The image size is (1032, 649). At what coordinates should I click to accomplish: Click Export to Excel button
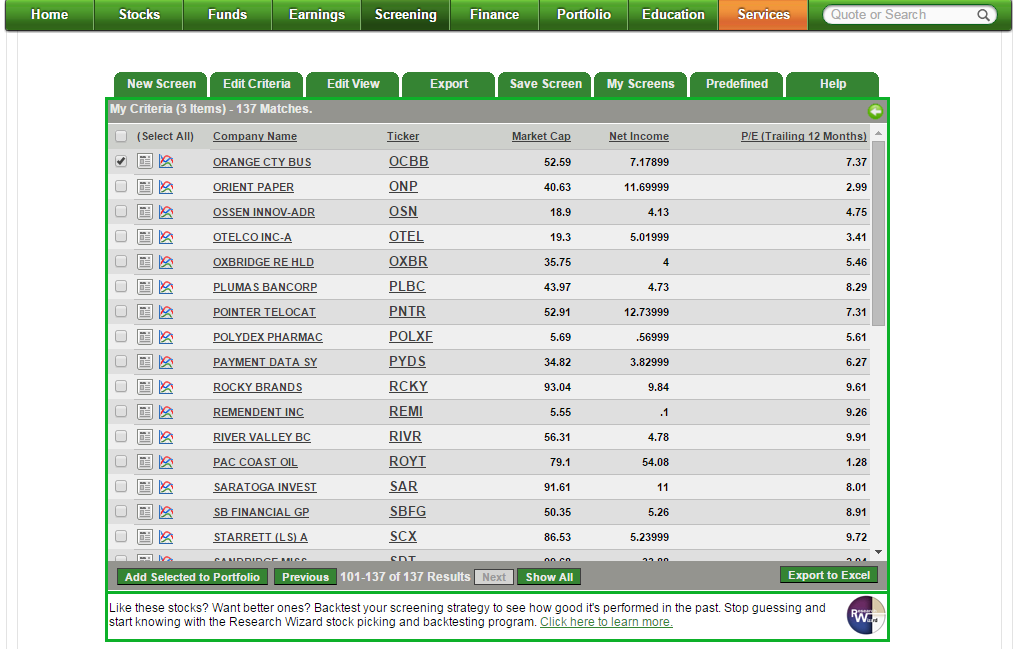click(829, 575)
